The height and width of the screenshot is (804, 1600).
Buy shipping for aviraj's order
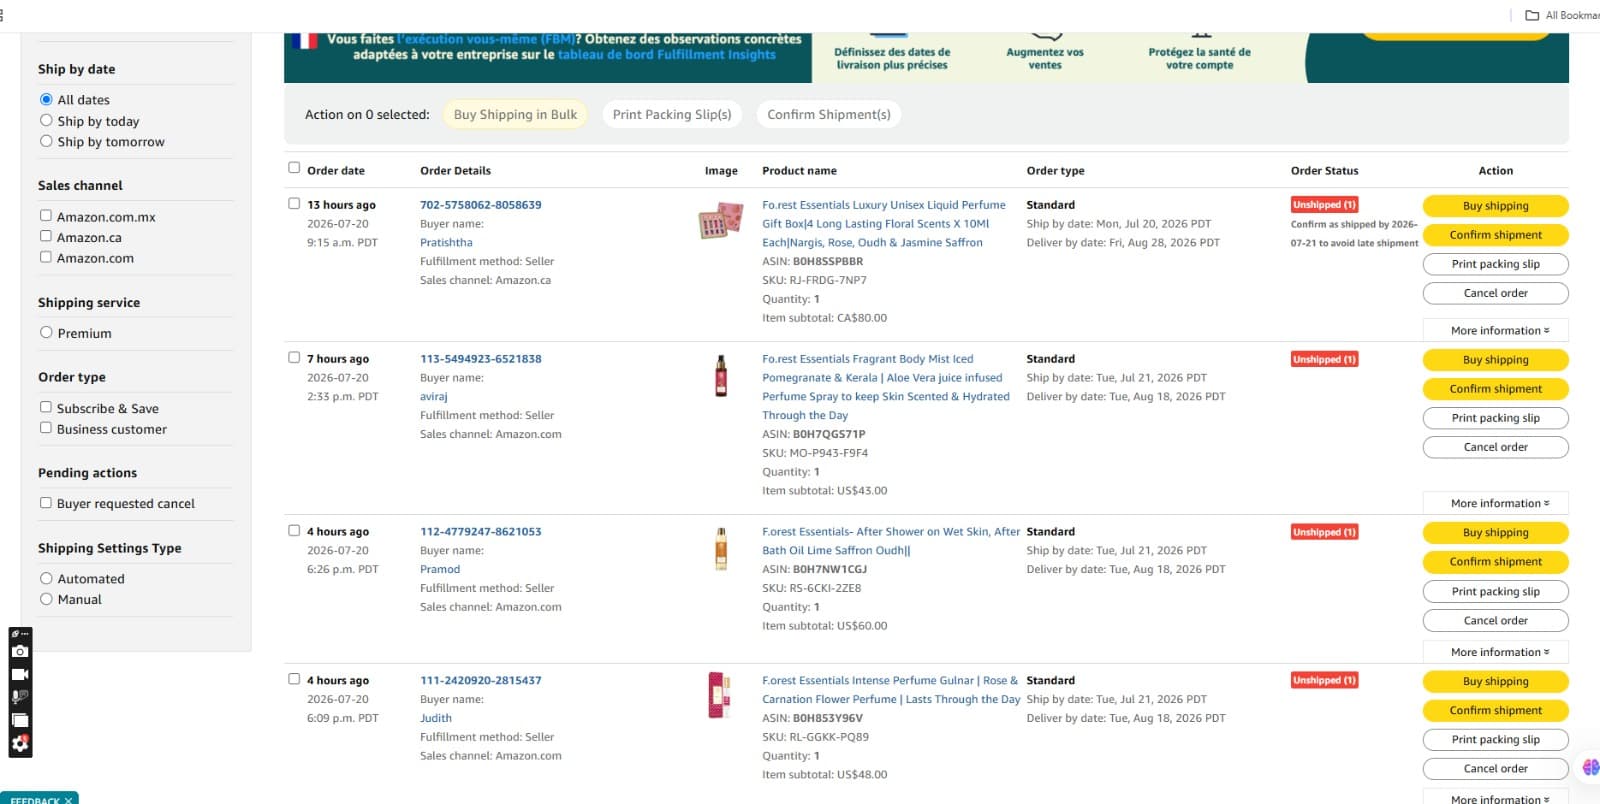[1496, 360]
